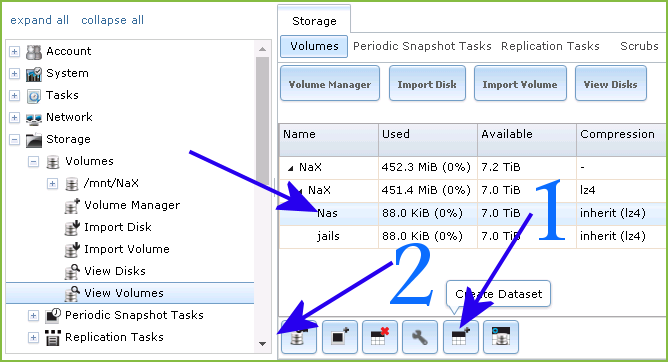
Task: Open the Replication Tasks tab
Action: (550, 46)
